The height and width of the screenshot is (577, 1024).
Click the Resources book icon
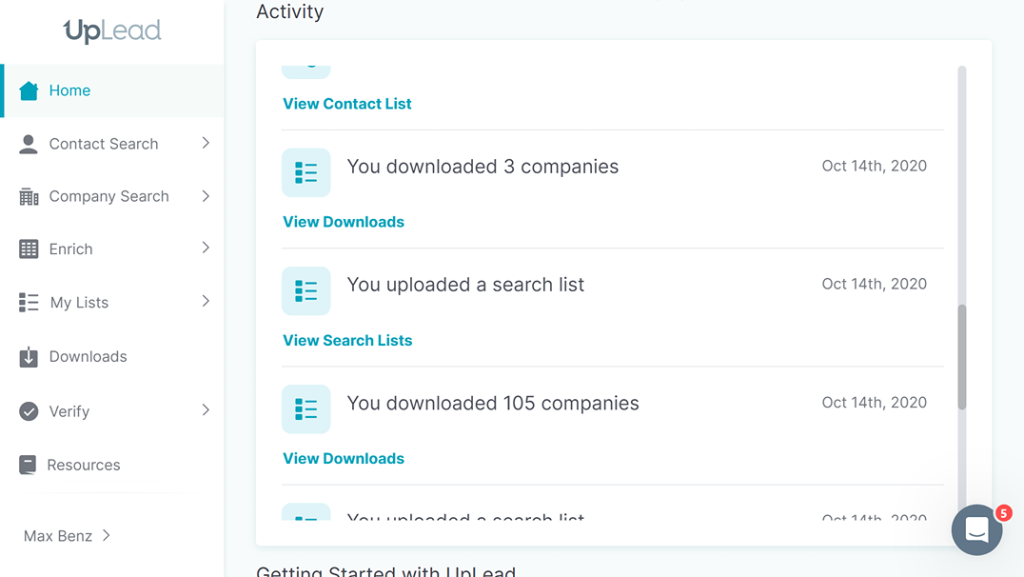29,465
